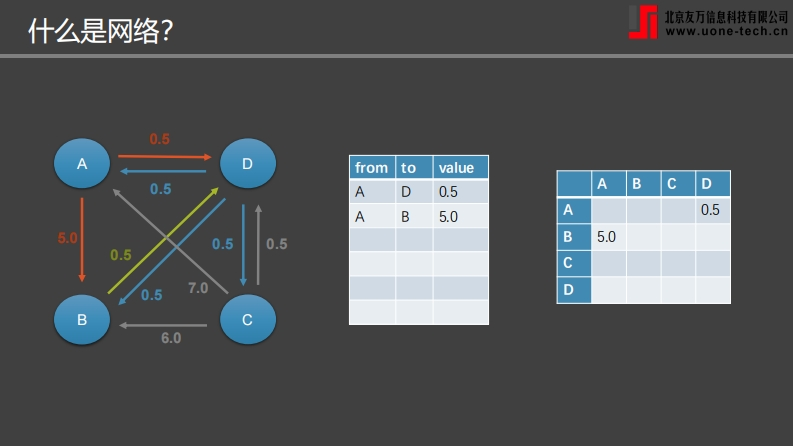793x446 pixels.
Task: Select the orange 5.0 edge weight label
Action: pyautogui.click(x=67, y=238)
